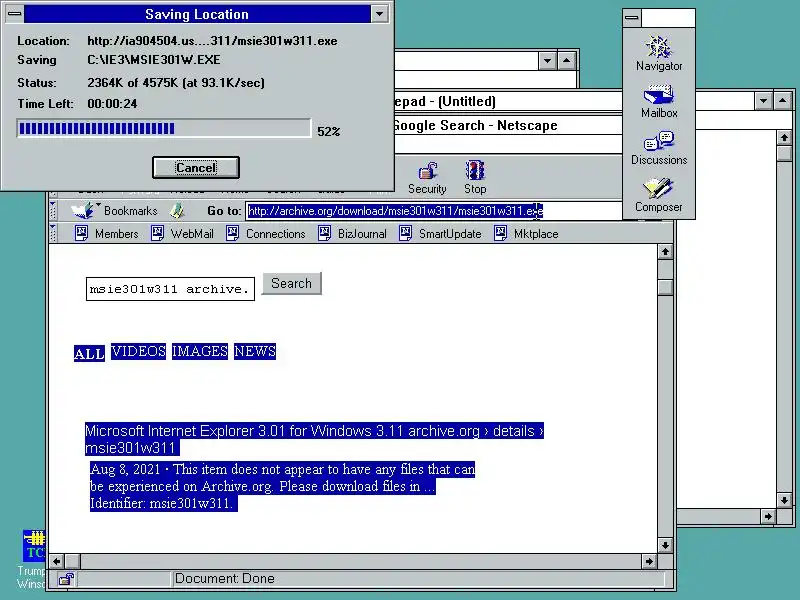Image resolution: width=800 pixels, height=600 pixels.
Task: Collapse the personal toolbar grip
Action: 53,233
